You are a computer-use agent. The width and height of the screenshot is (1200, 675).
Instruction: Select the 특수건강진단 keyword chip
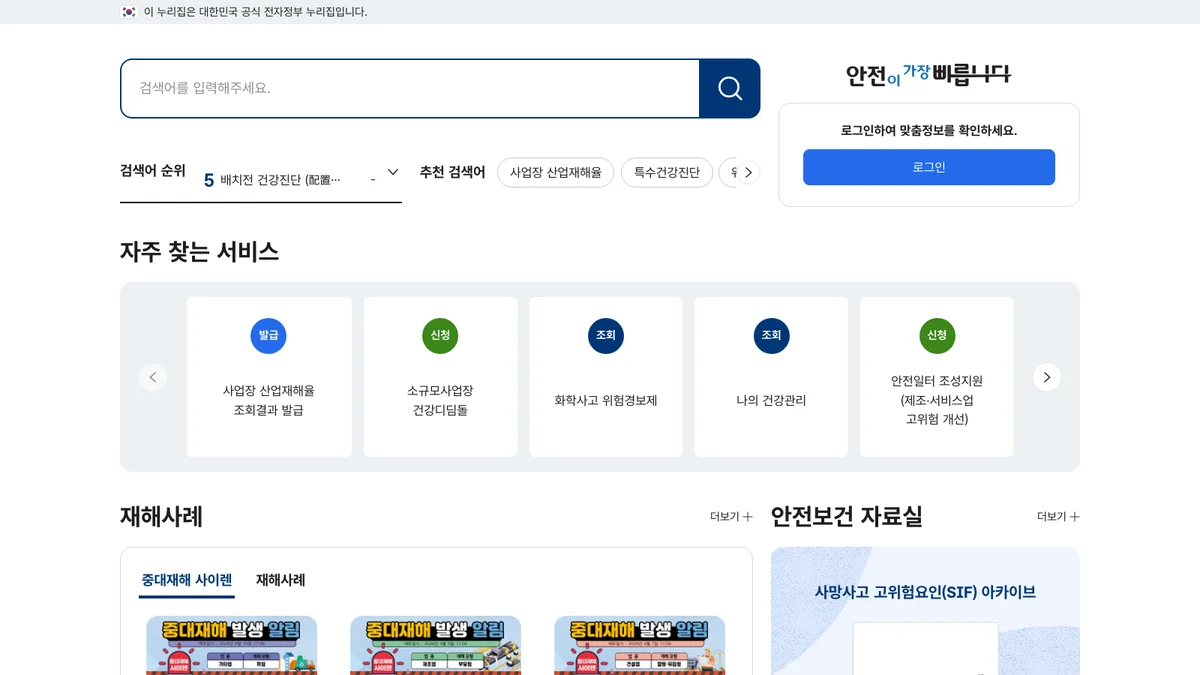[x=666, y=173]
